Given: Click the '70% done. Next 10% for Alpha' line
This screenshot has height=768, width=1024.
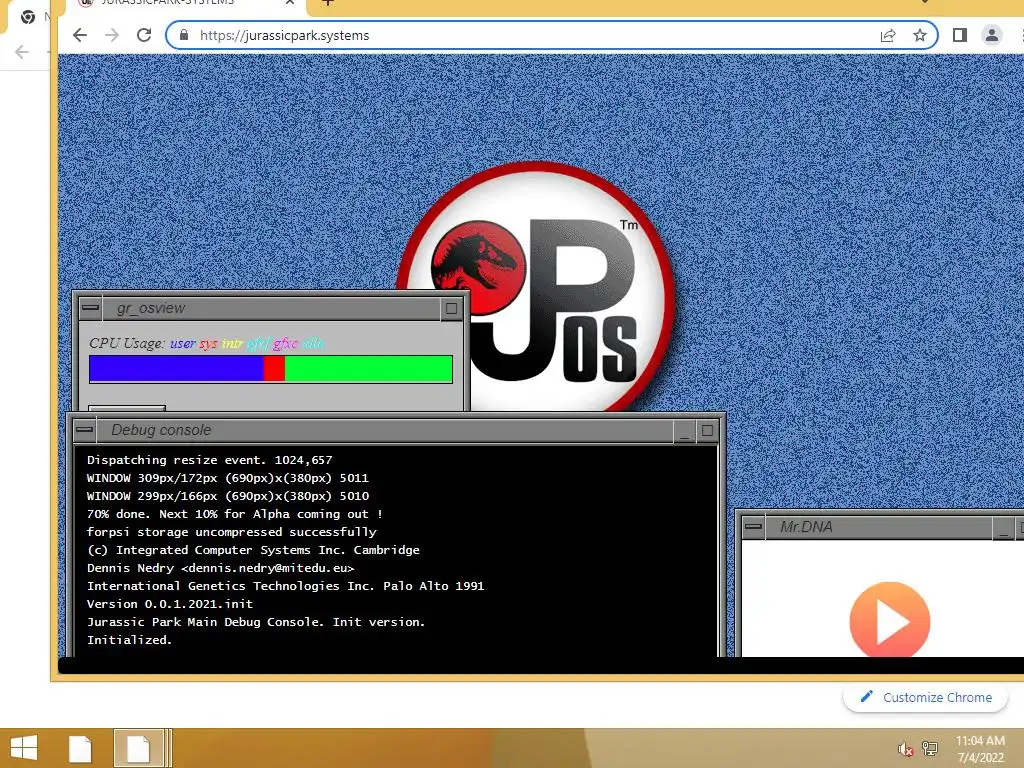Looking at the screenshot, I should click(234, 514).
